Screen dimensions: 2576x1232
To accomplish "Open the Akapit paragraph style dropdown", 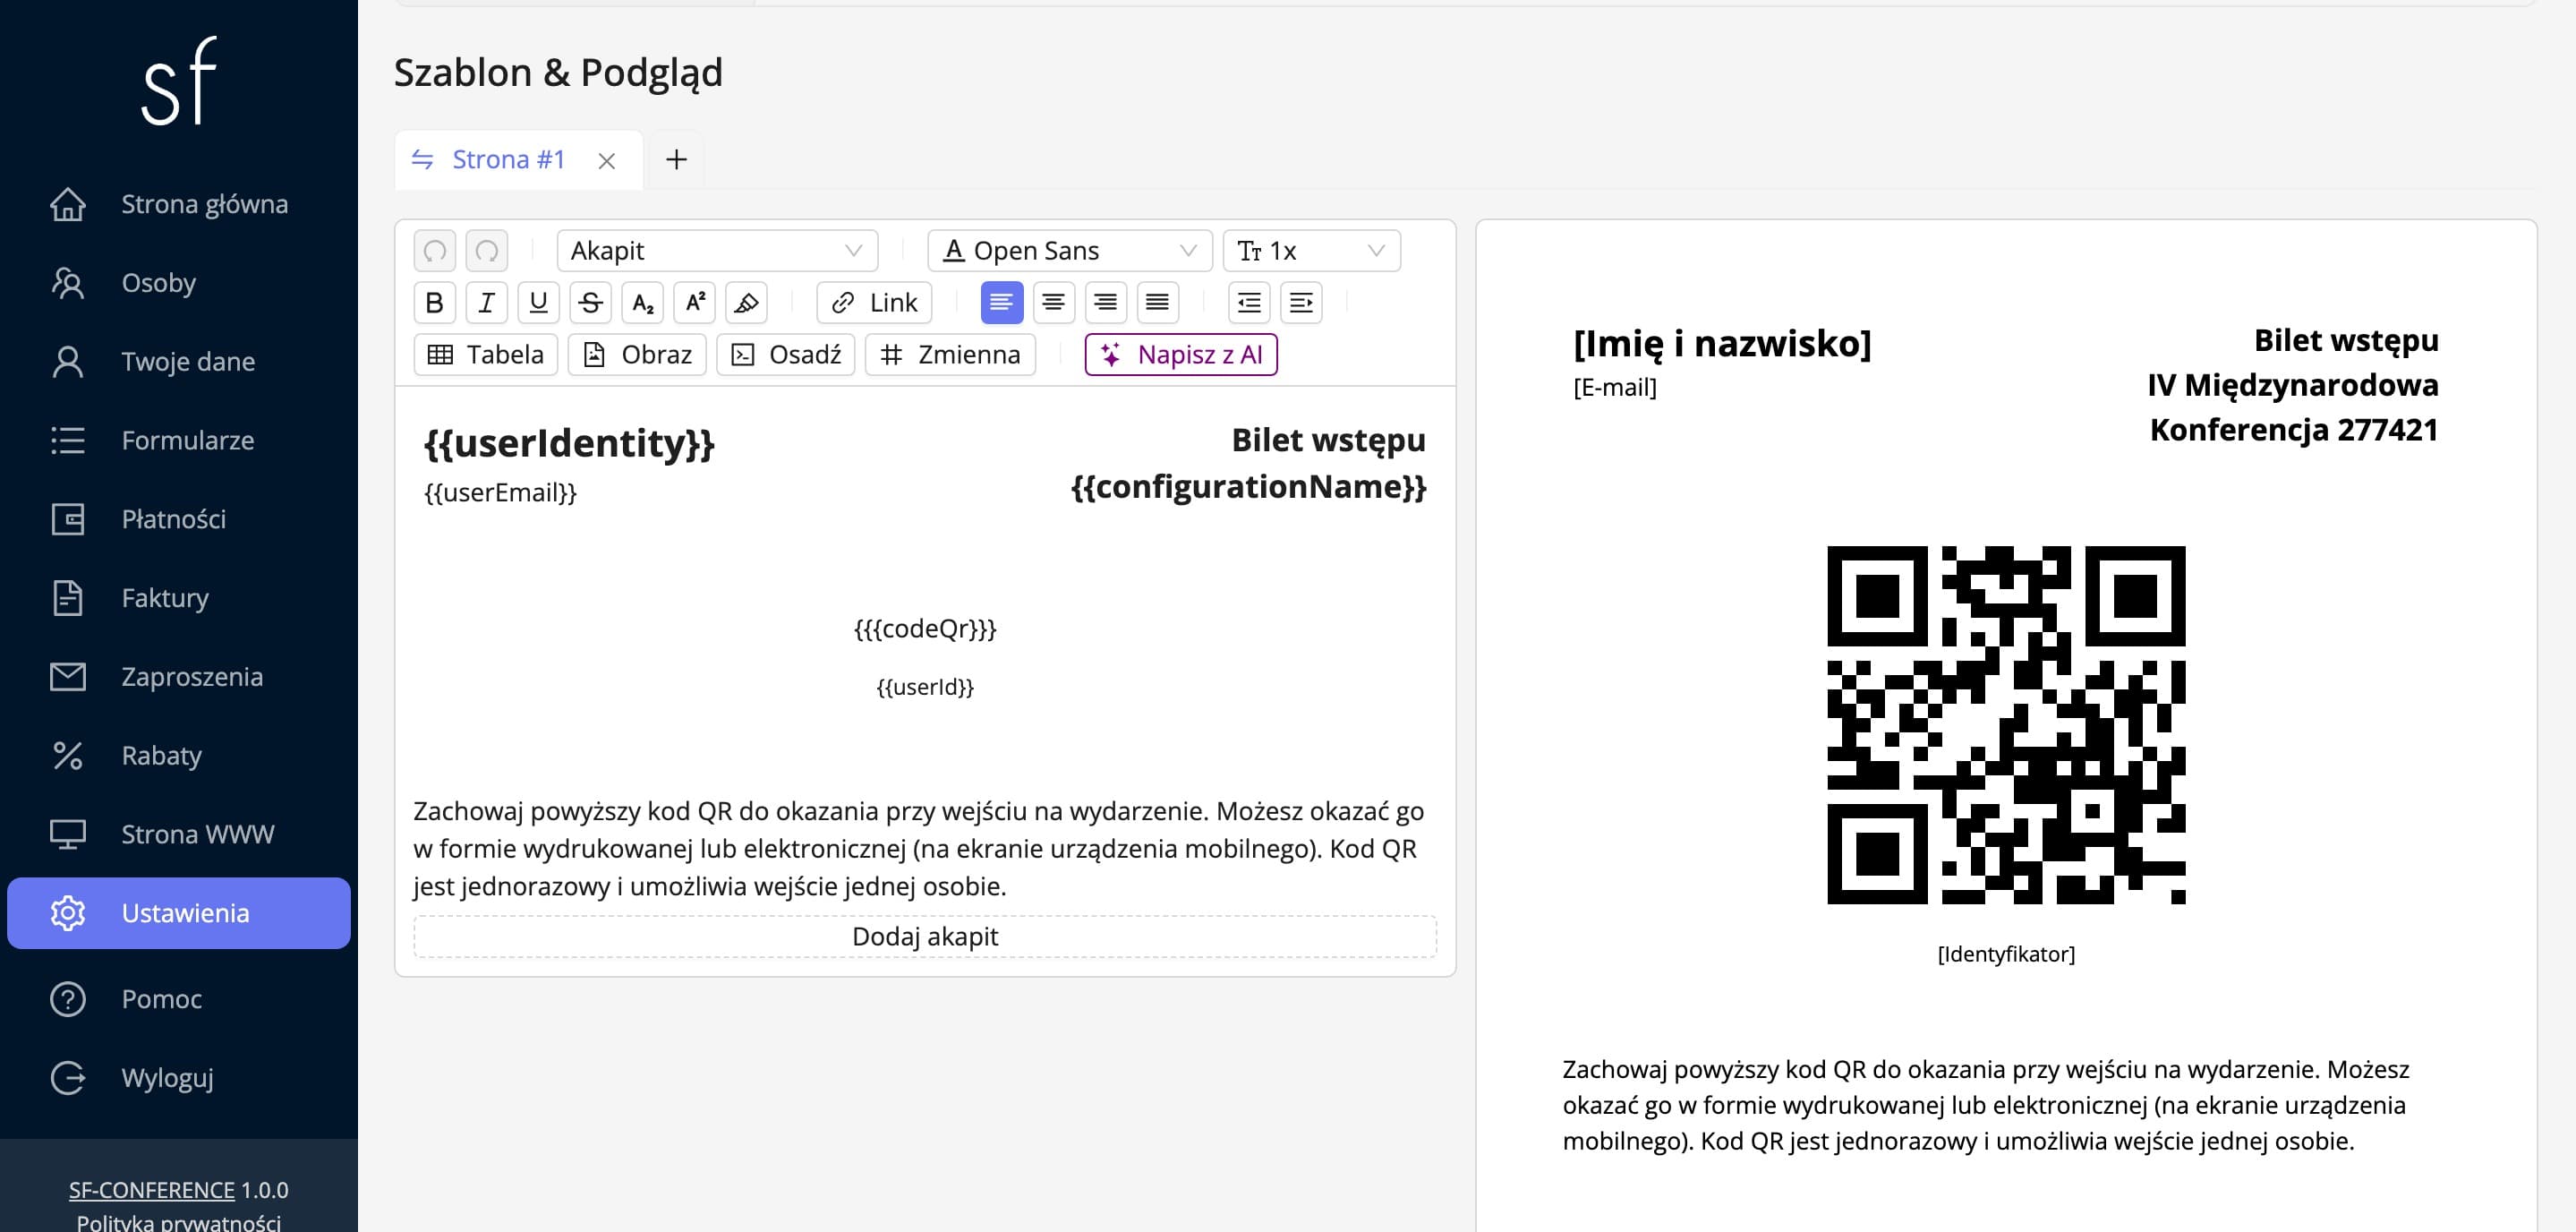I will pyautogui.click(x=718, y=250).
